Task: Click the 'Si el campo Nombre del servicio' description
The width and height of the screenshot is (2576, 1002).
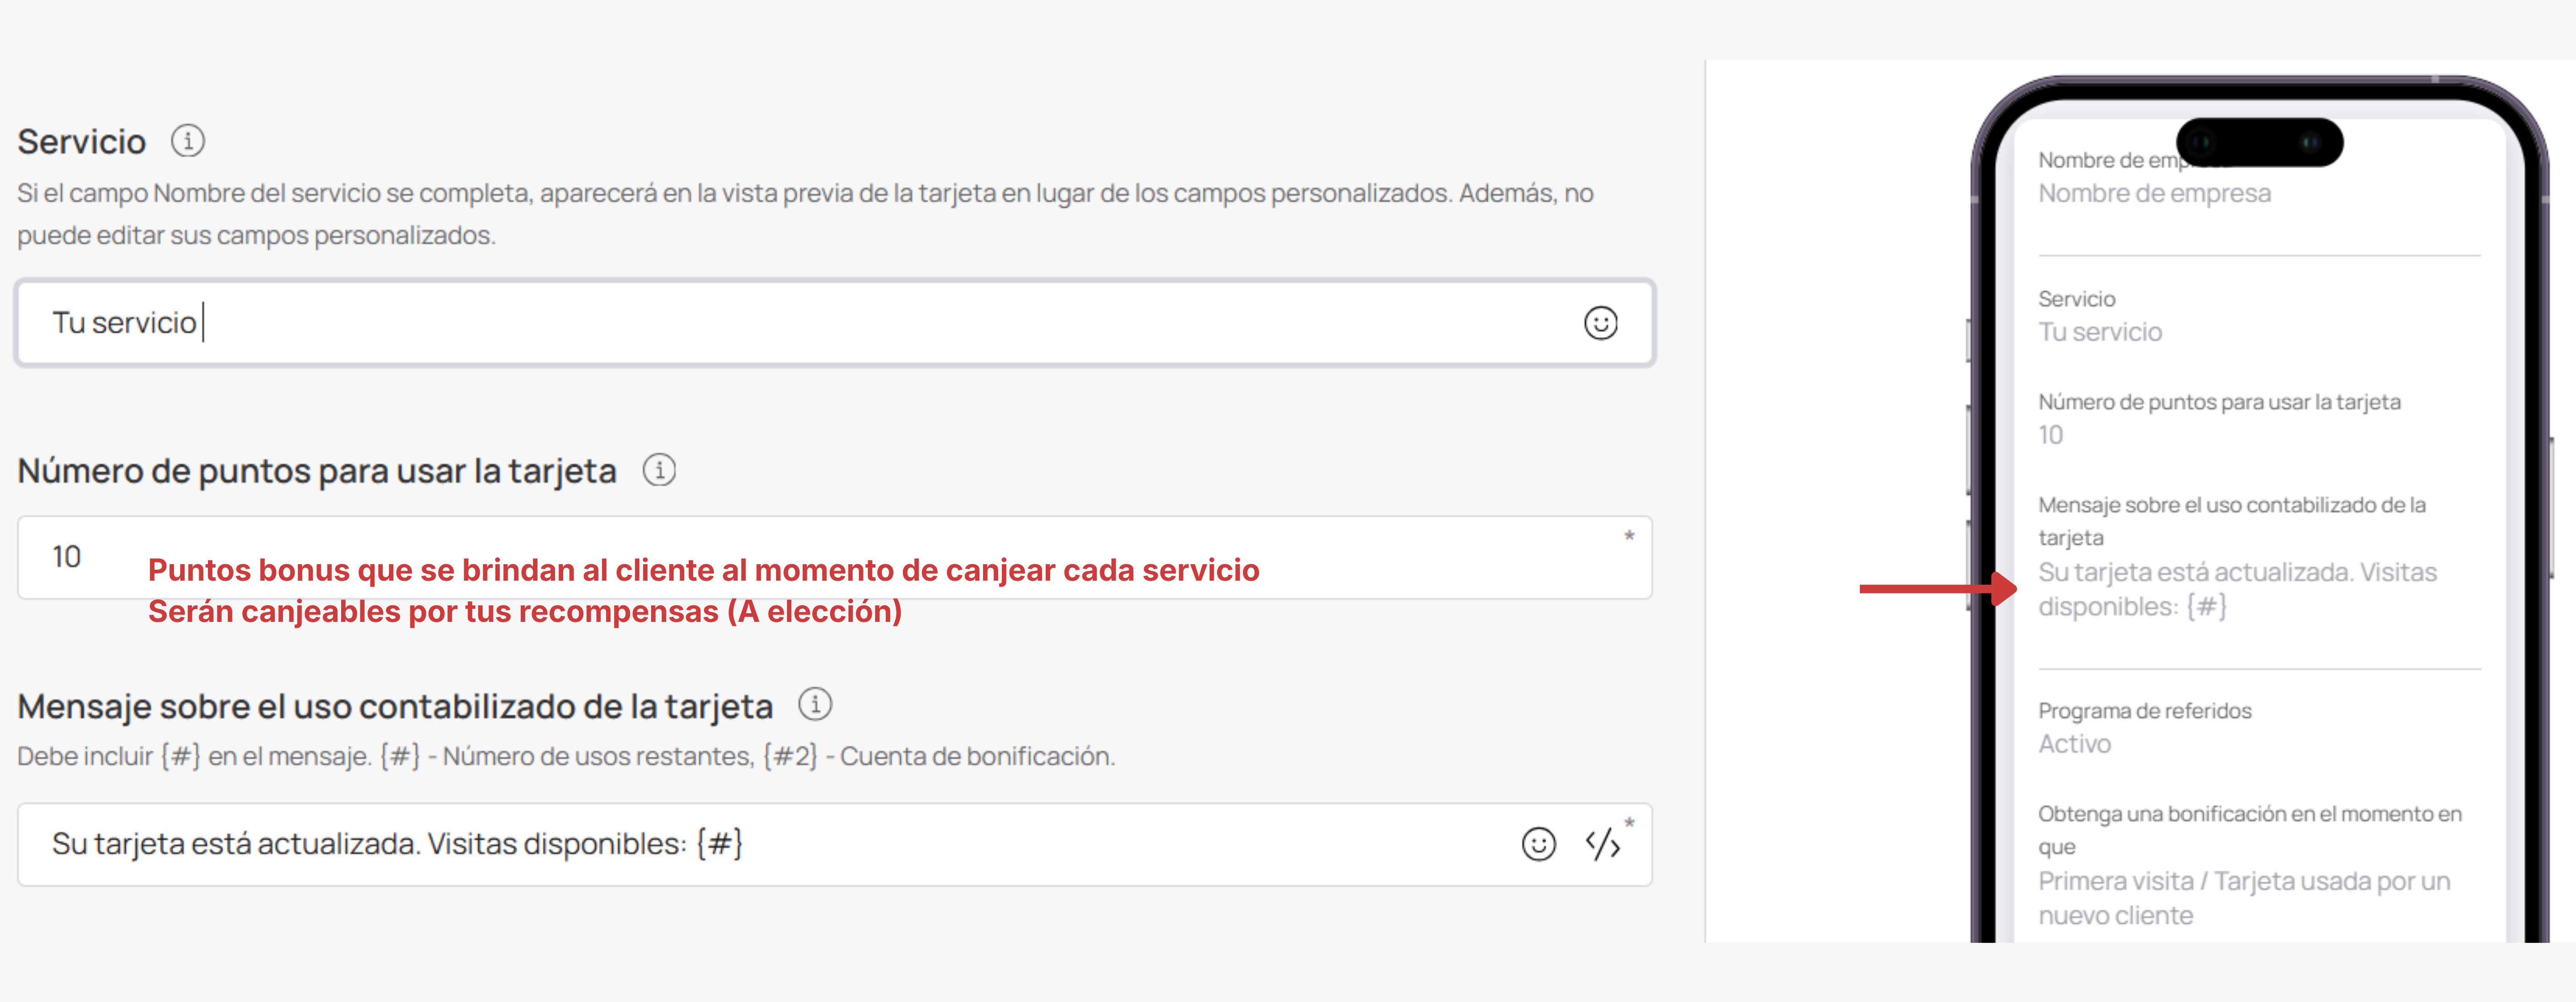Action: coord(805,214)
